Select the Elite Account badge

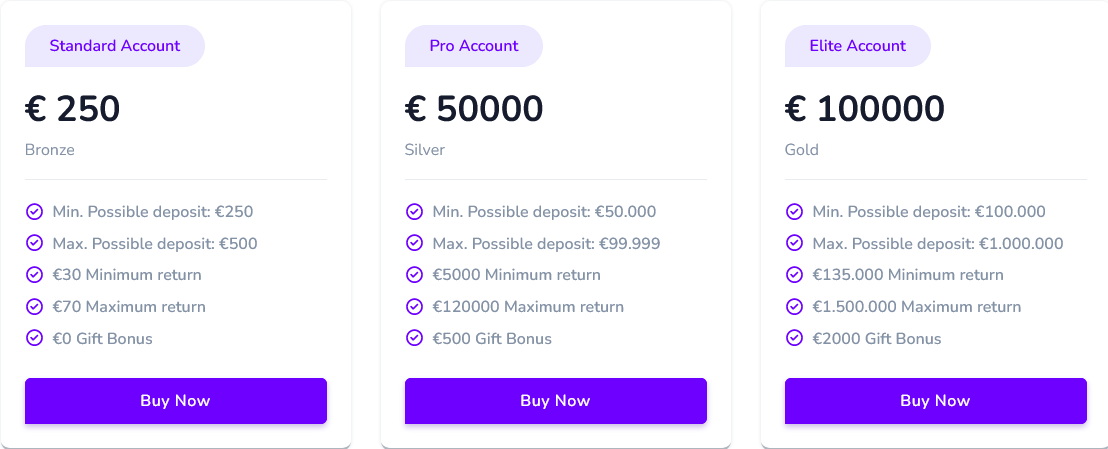(858, 46)
